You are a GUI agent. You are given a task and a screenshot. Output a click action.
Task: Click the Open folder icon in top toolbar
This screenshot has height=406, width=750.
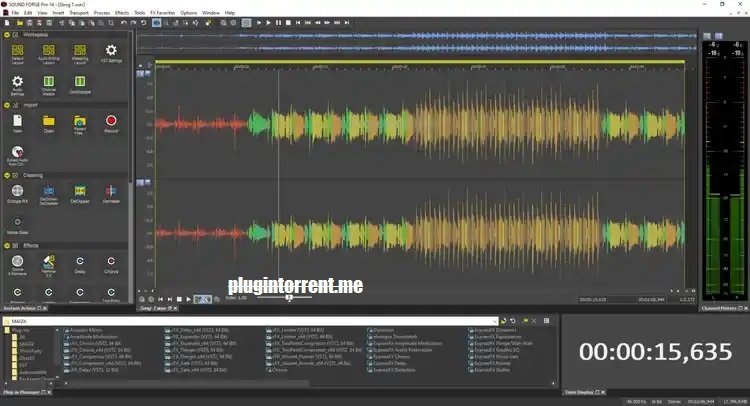(20, 22)
